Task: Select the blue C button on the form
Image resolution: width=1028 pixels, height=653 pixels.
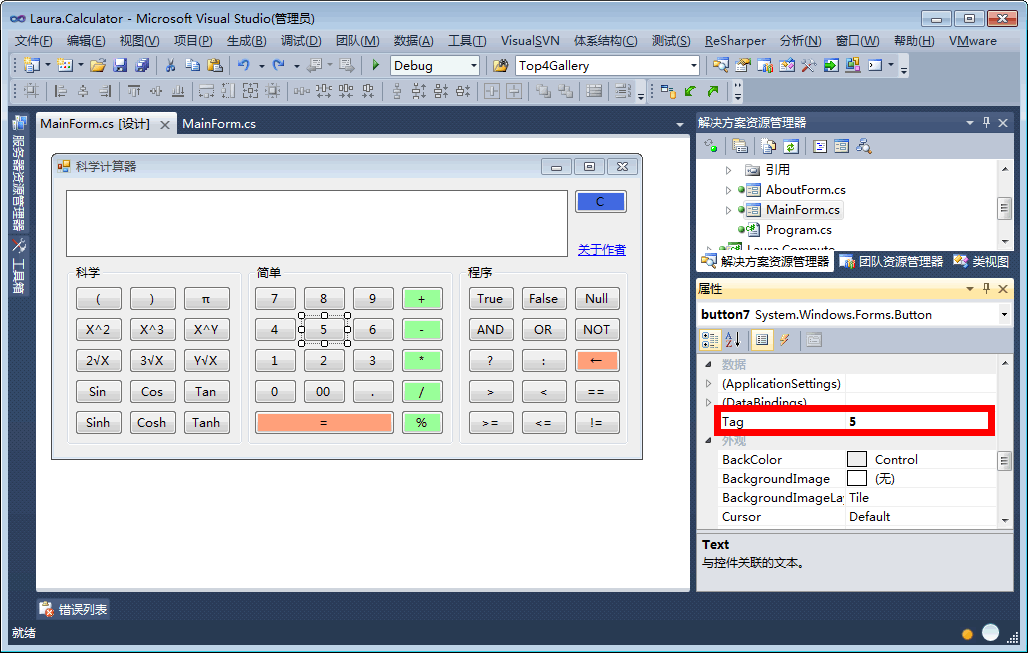Action: click(x=601, y=202)
